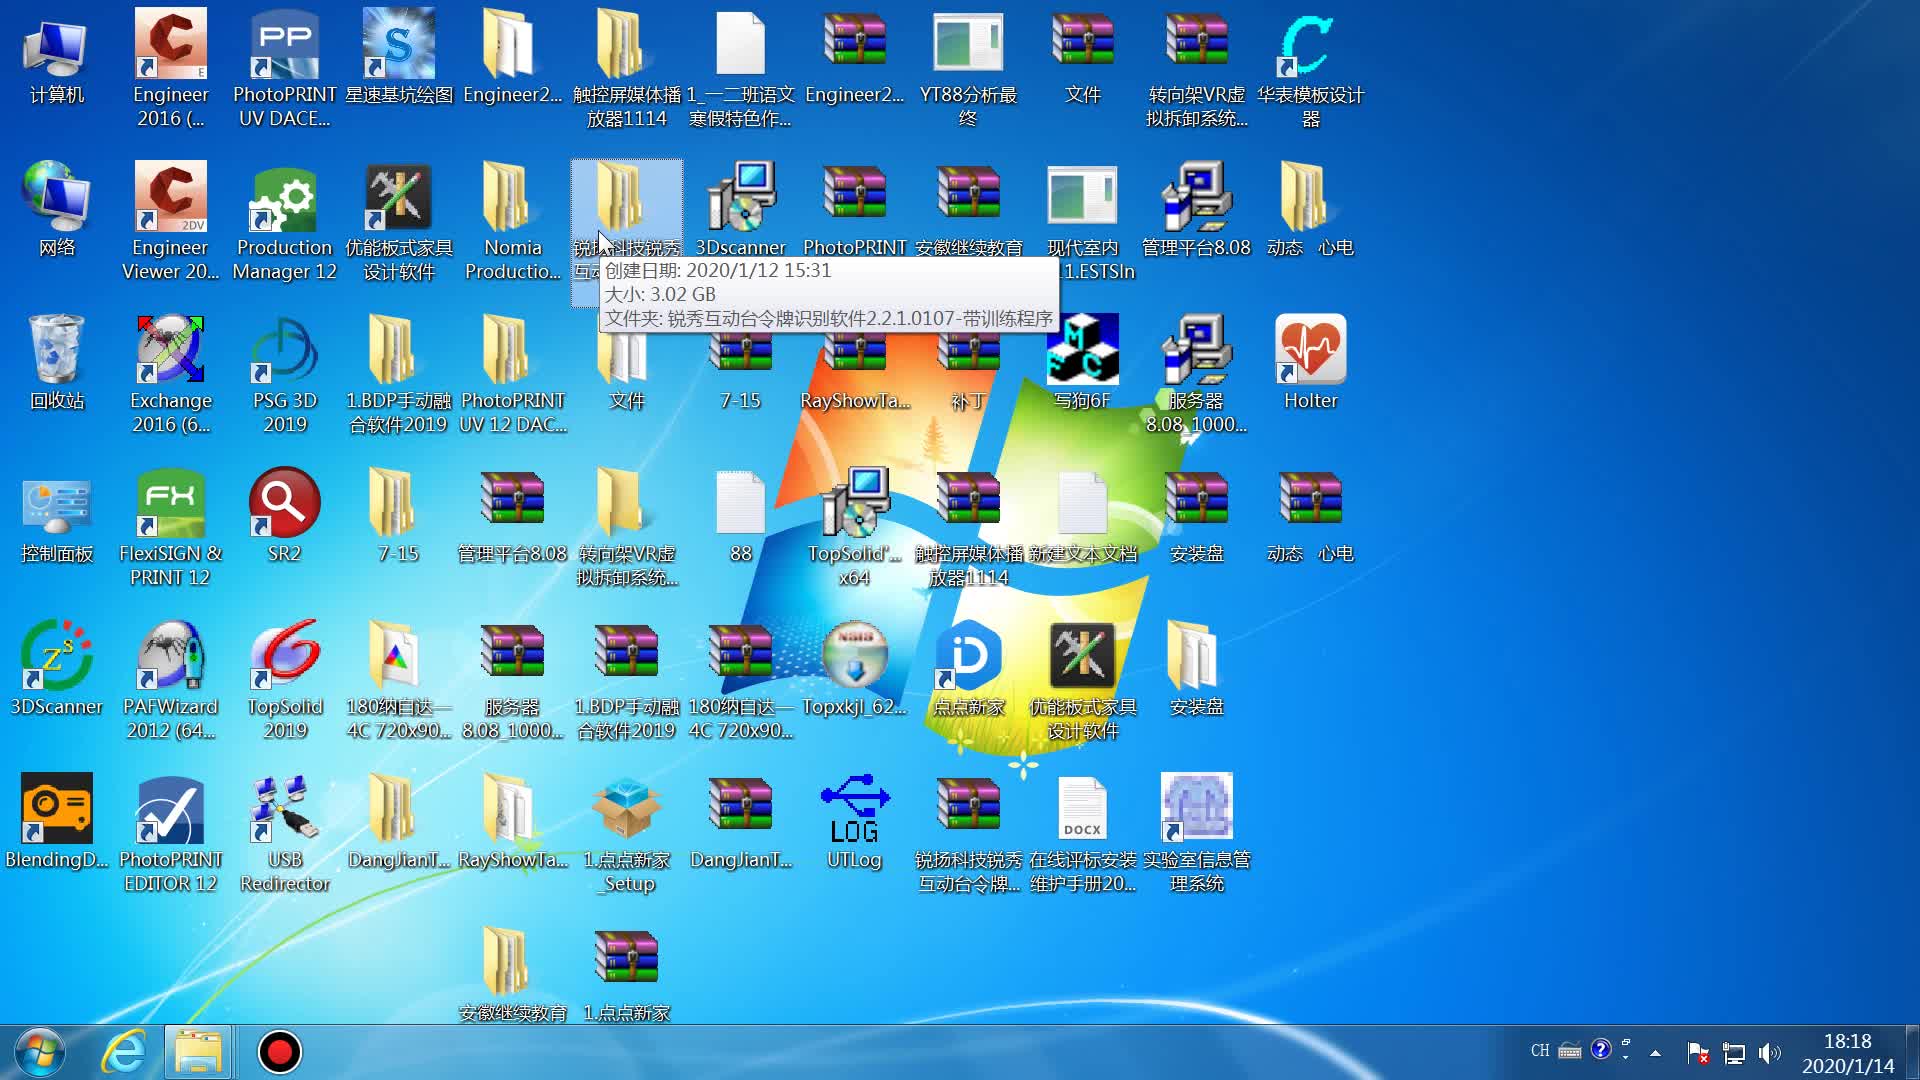Open 1_一二班语文寒假特色作 document
Screen dimensions: 1920x1080
click(740, 68)
